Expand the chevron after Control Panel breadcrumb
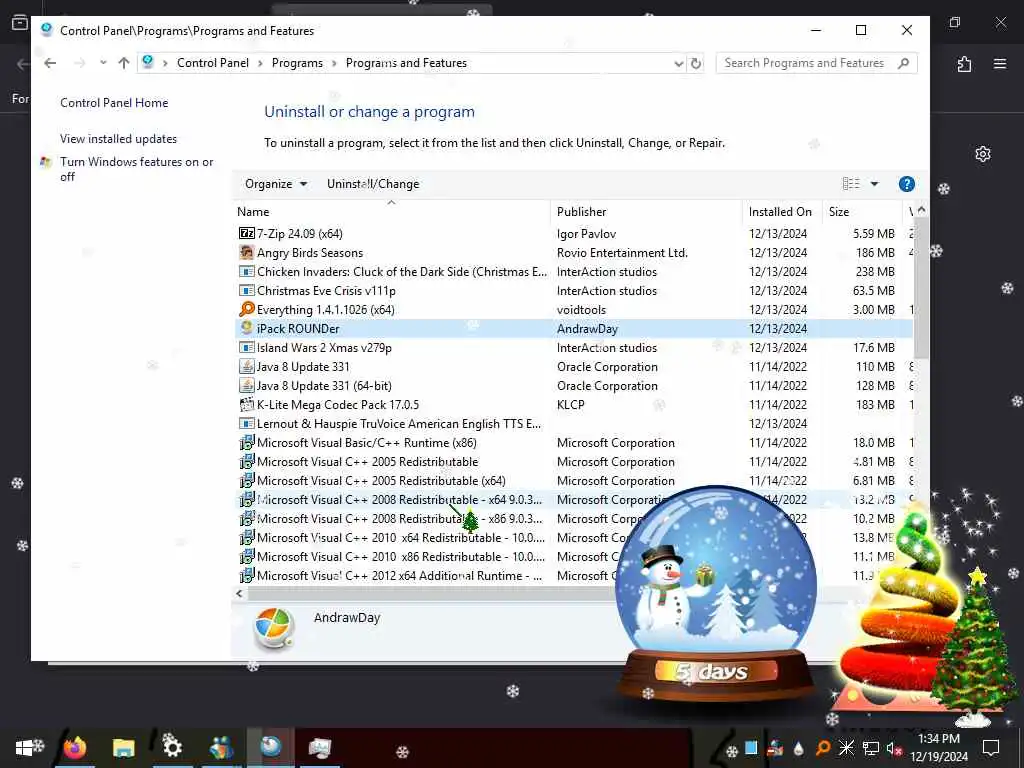 tap(261, 63)
